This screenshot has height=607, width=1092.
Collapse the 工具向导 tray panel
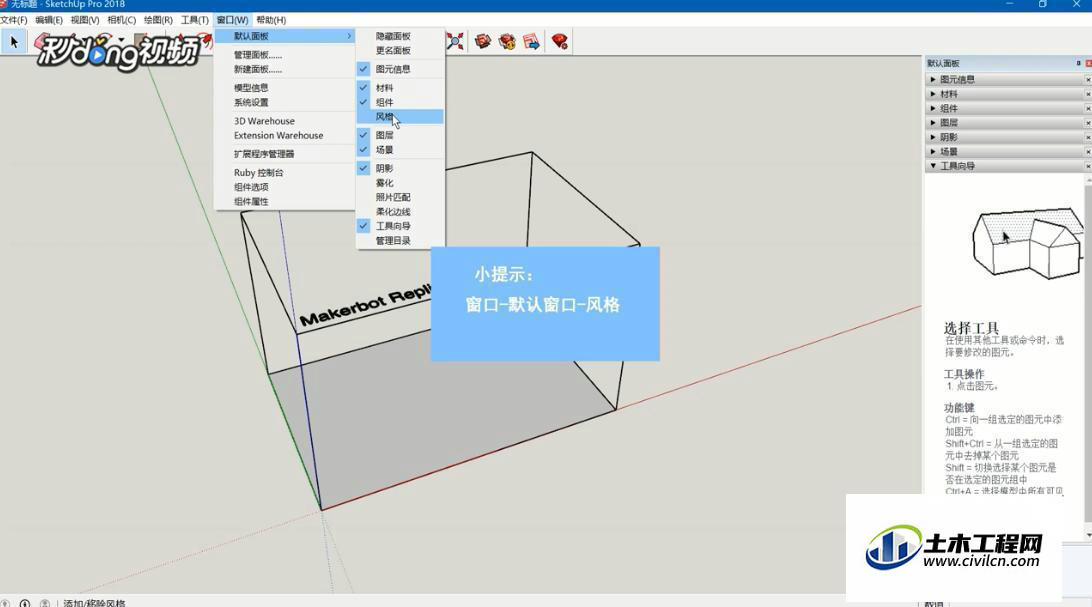pyautogui.click(x=933, y=166)
